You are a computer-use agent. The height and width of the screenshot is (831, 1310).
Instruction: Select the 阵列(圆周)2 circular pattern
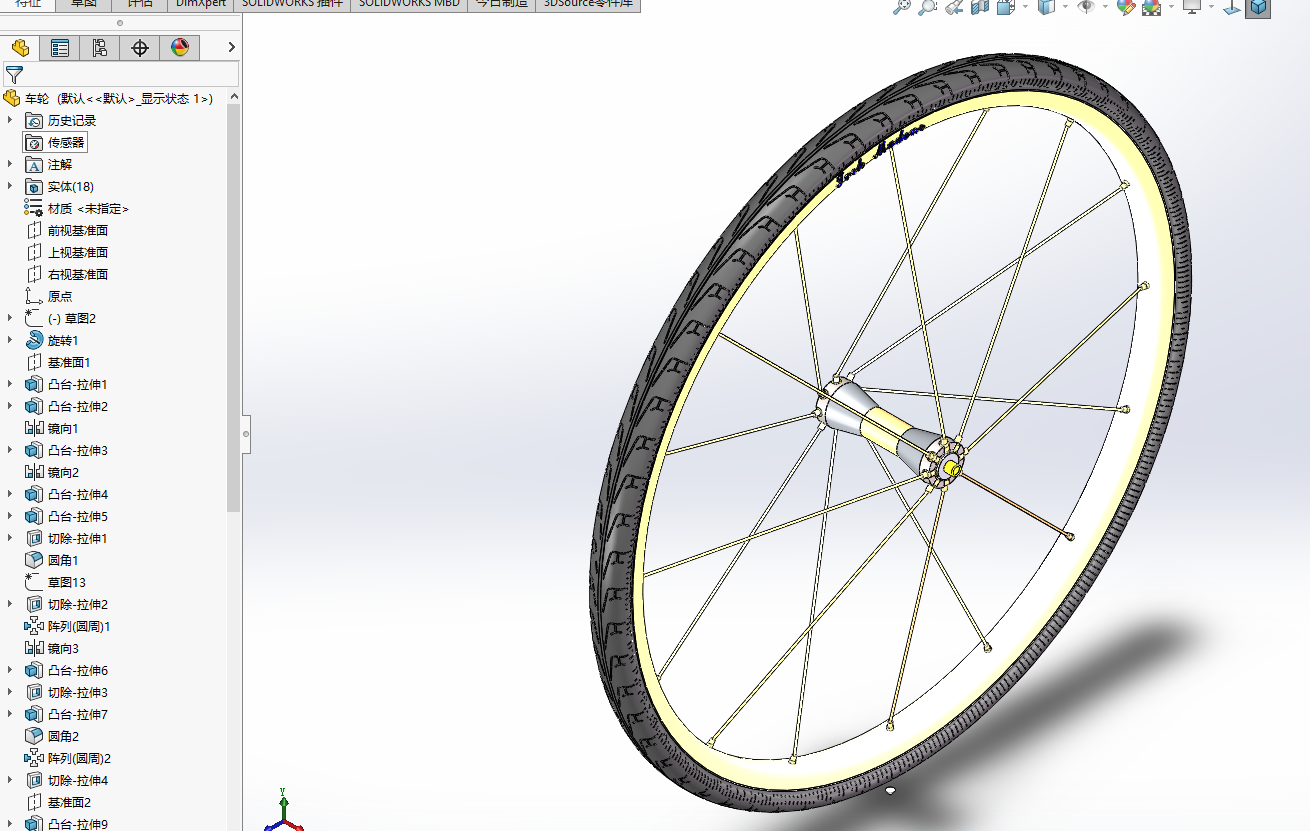68,759
